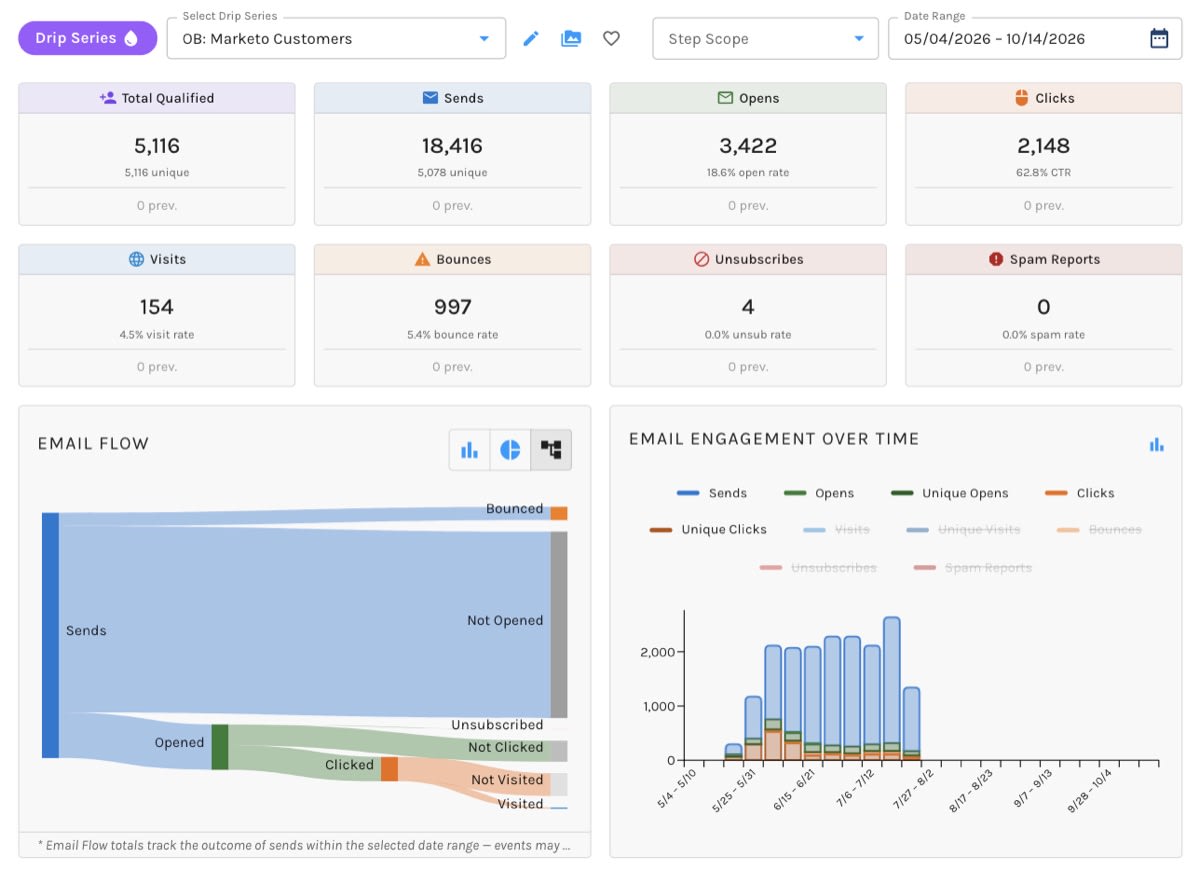Click the Bounces warning triangle icon
The width and height of the screenshot is (1200, 871).
pos(422,259)
